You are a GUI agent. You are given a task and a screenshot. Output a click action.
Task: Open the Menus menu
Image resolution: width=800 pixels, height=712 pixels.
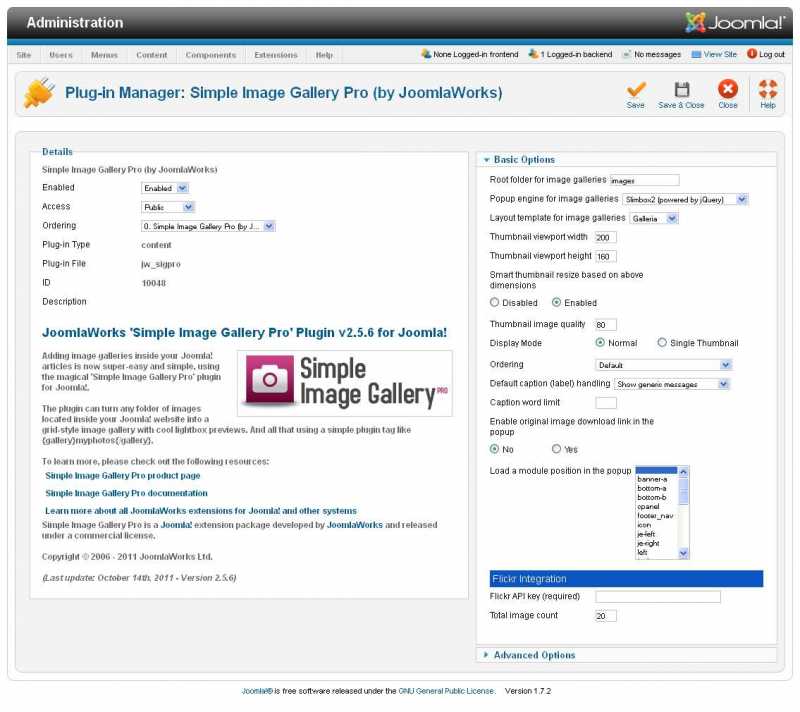(x=104, y=55)
